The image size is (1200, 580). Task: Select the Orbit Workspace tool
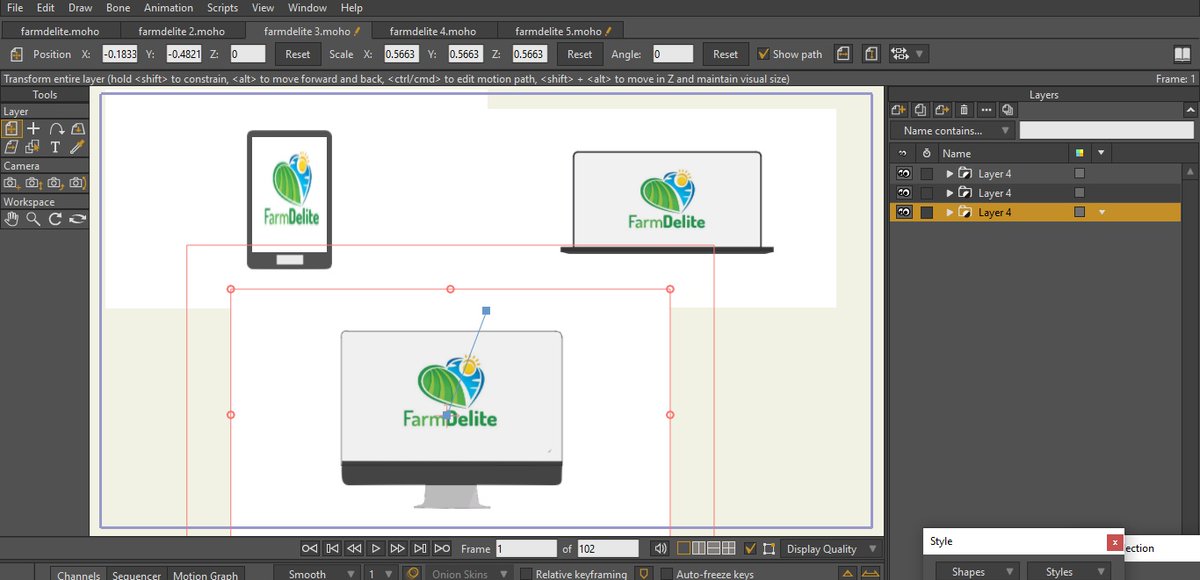(x=77, y=219)
